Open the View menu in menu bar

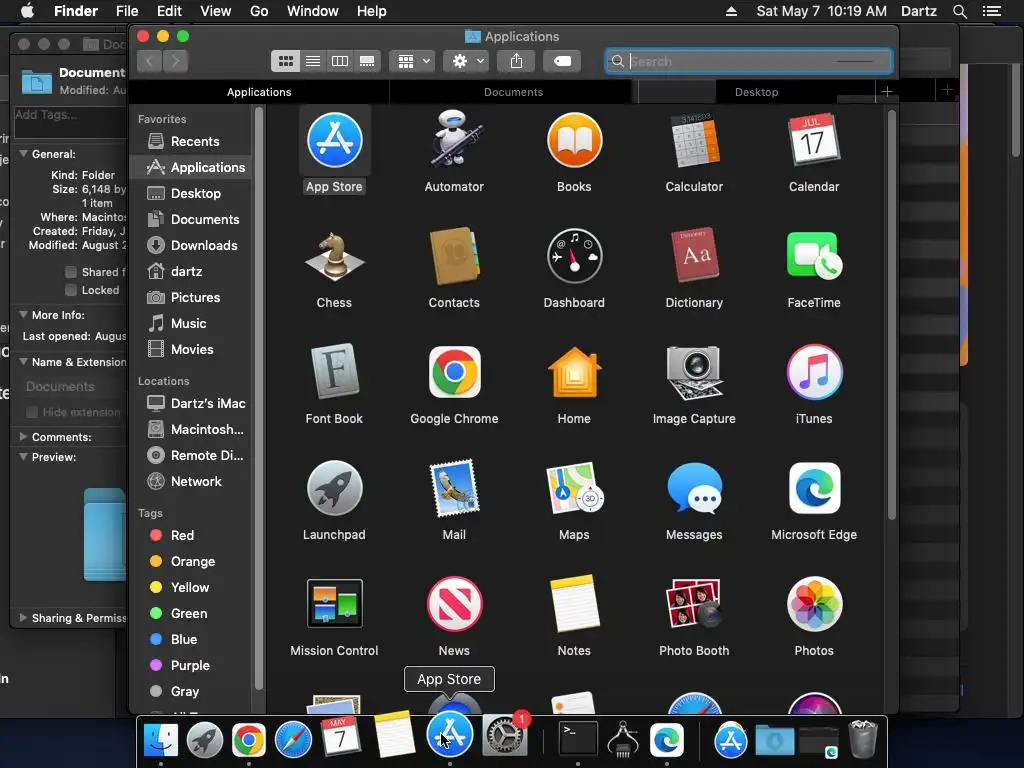click(216, 11)
